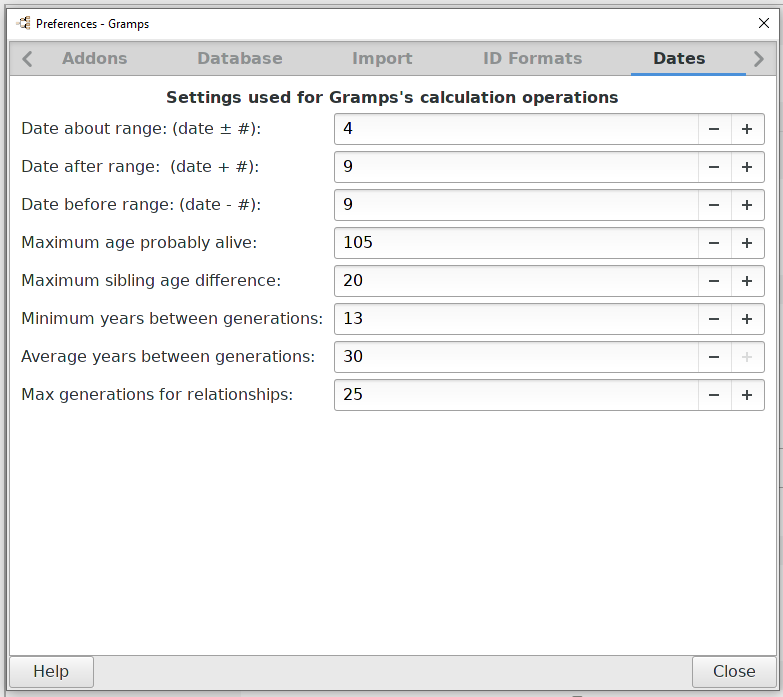The width and height of the screenshot is (783, 697).
Task: Decrease Maximum sibling age difference
Action: click(x=714, y=281)
